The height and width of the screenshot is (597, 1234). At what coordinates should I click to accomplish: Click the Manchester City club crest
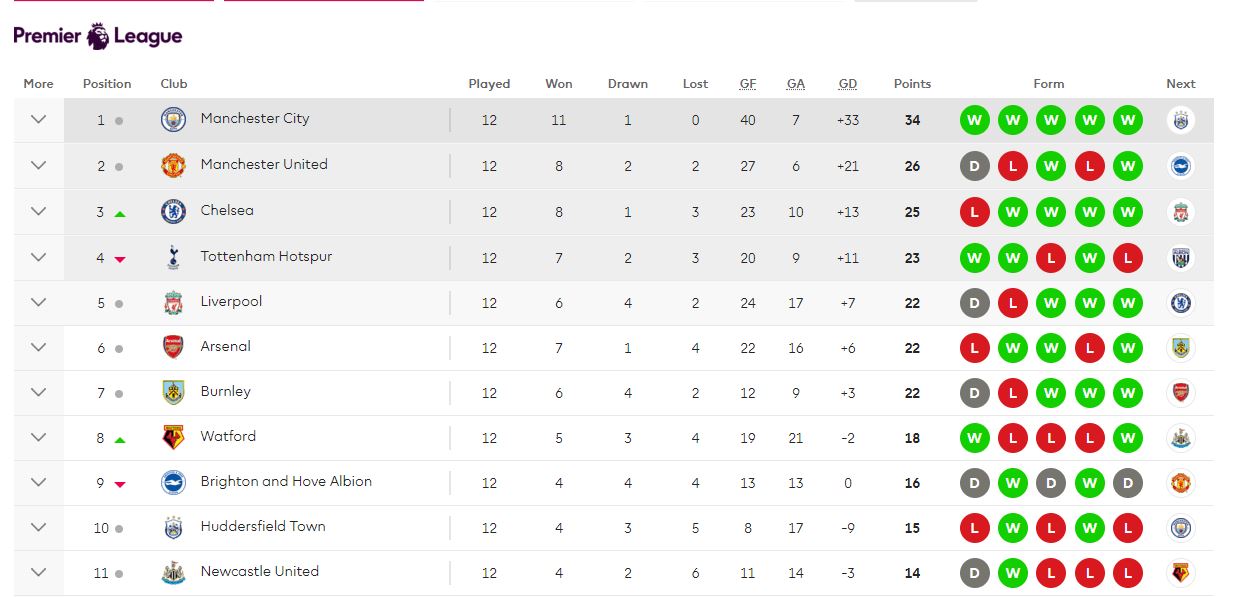[173, 120]
